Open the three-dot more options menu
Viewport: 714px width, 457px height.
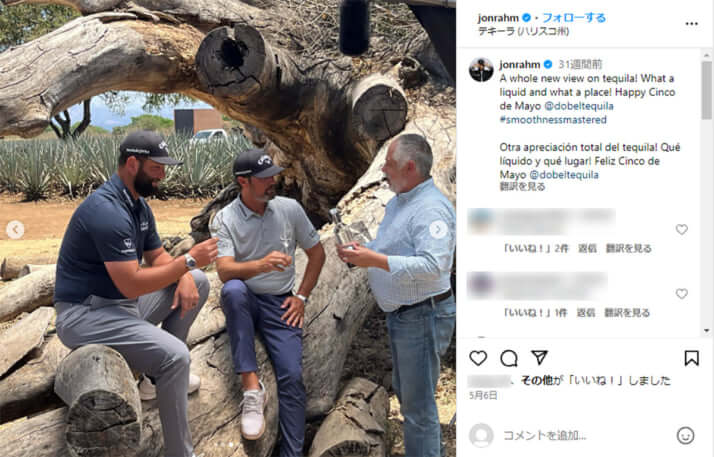point(691,24)
